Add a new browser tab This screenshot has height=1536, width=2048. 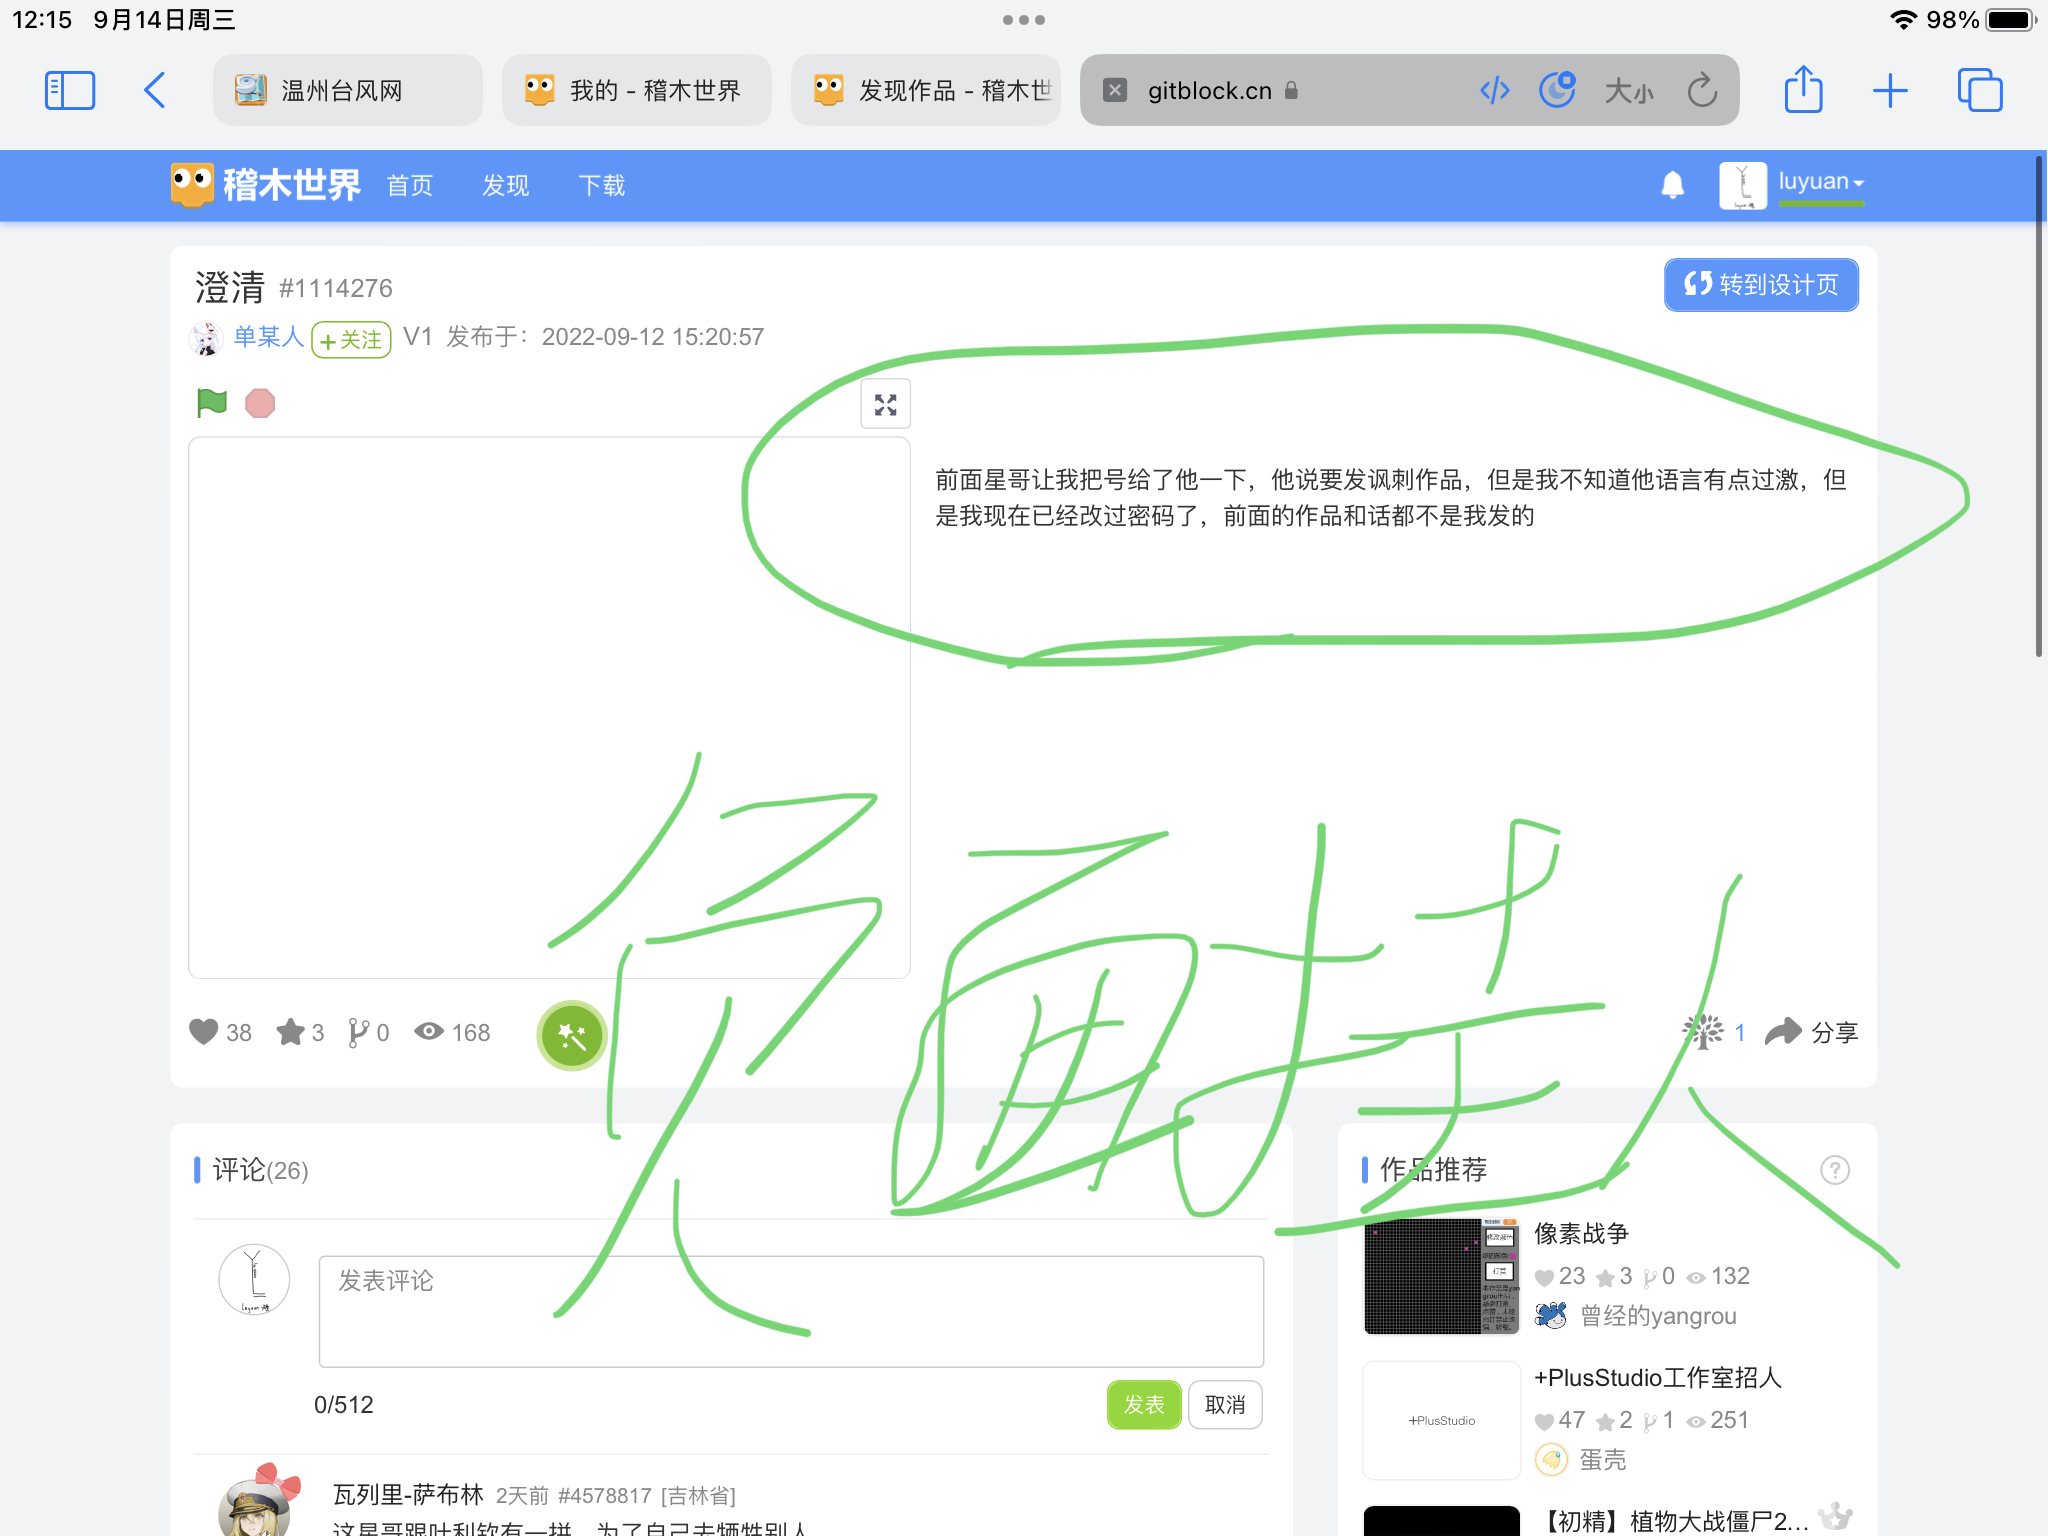coord(1890,90)
